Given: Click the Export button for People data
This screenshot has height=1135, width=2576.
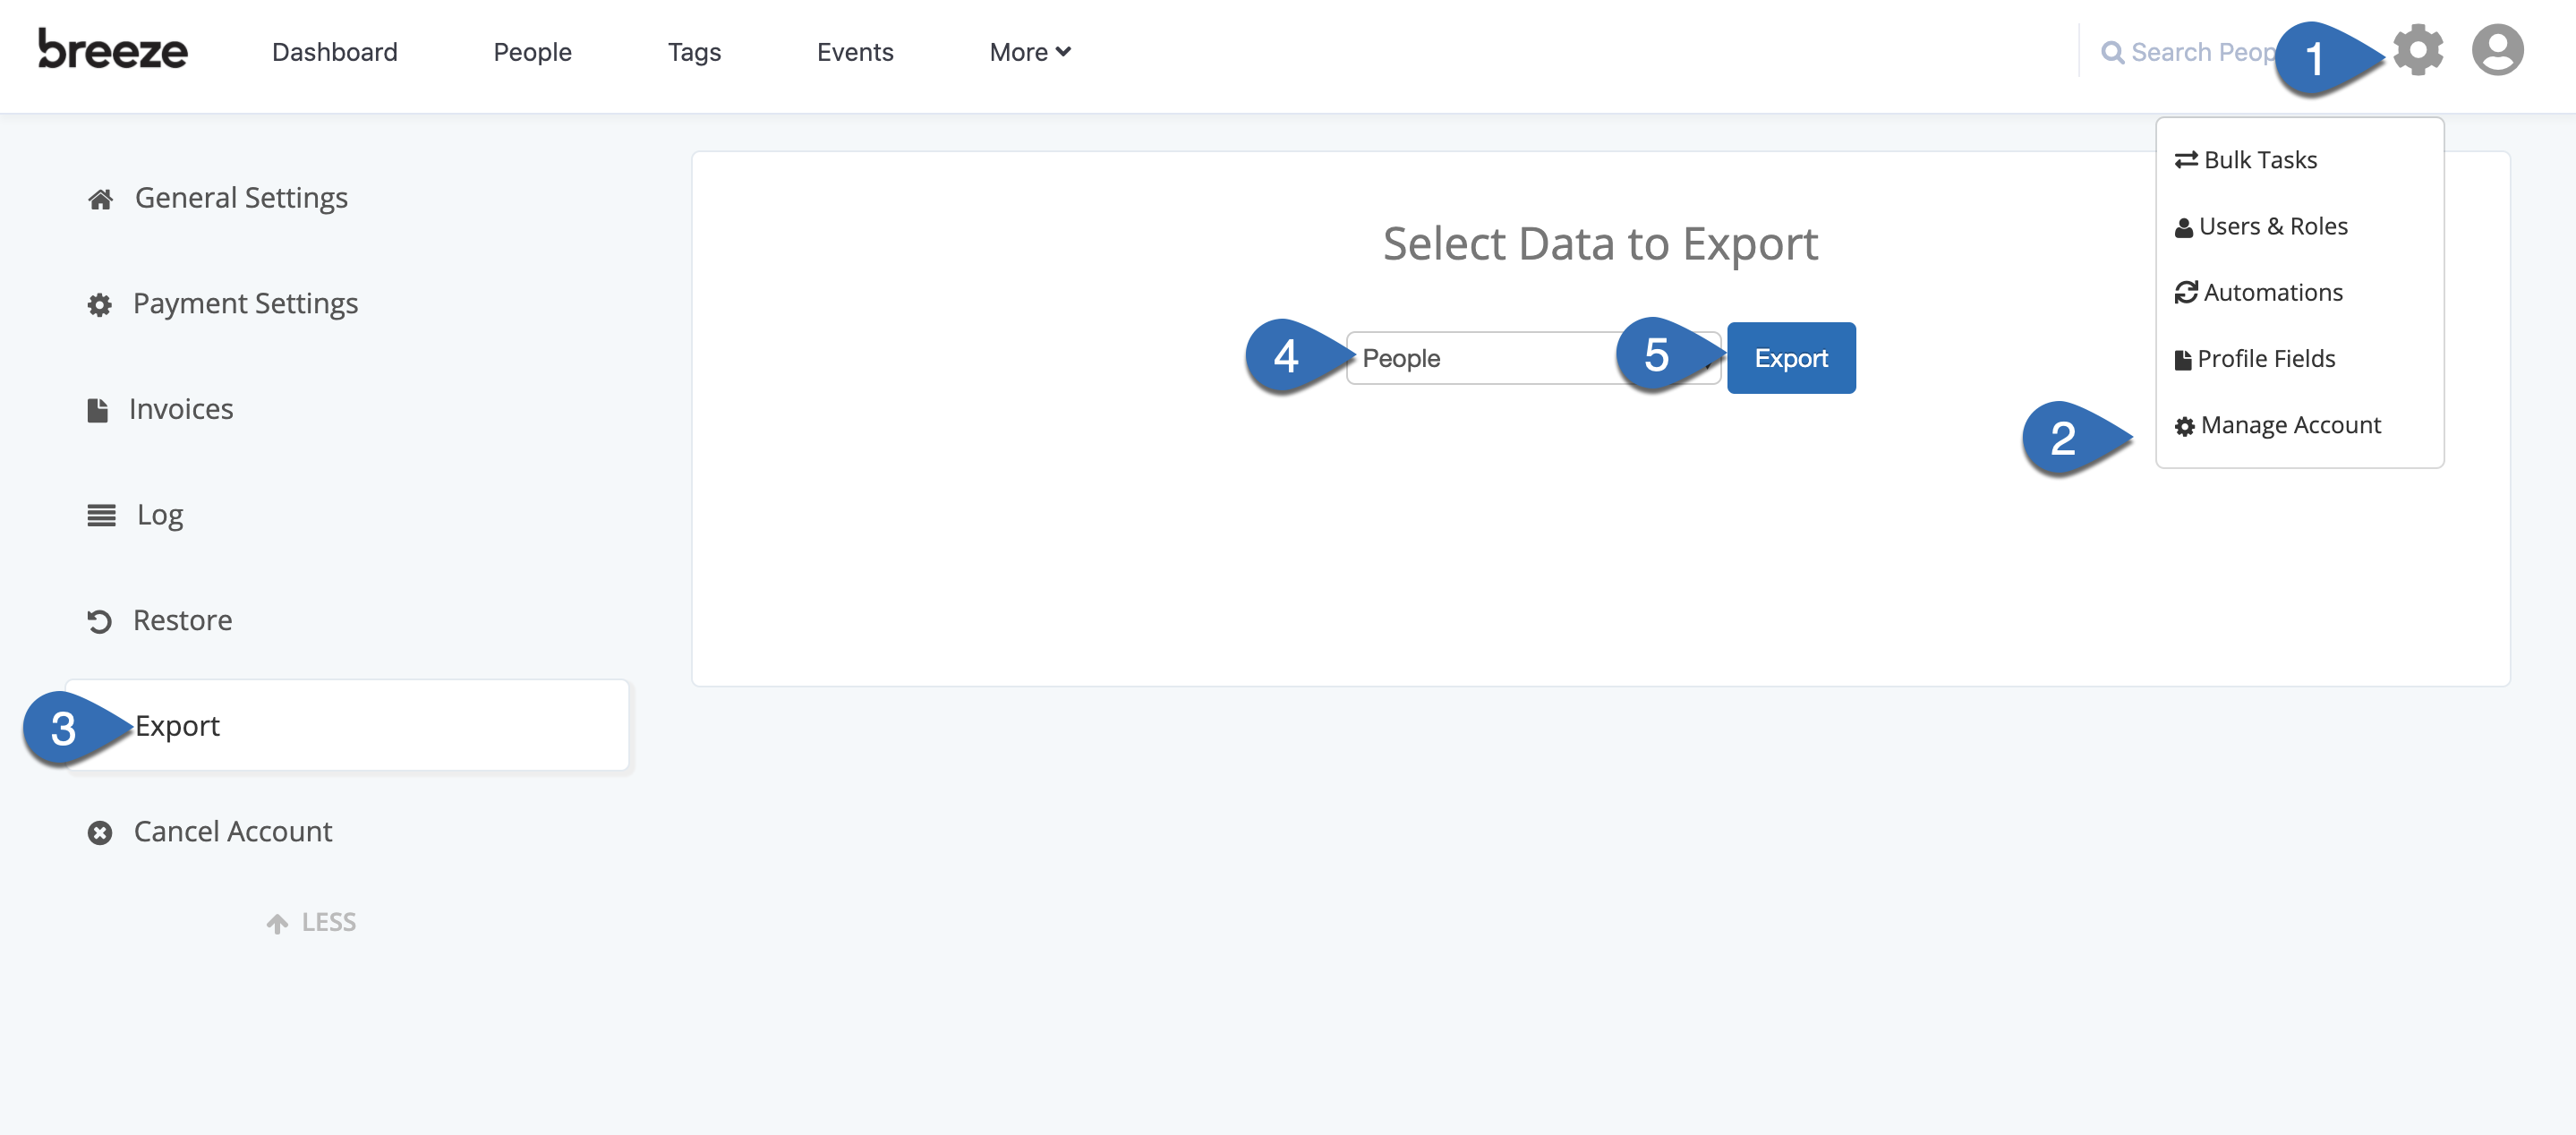Looking at the screenshot, I should (1791, 356).
